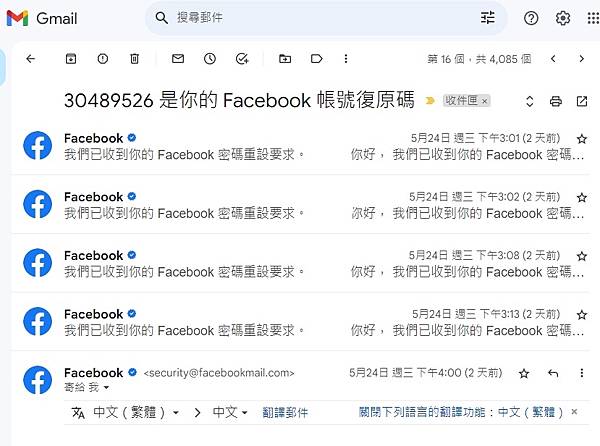
Task: Open search filter options icon
Action: (488, 18)
